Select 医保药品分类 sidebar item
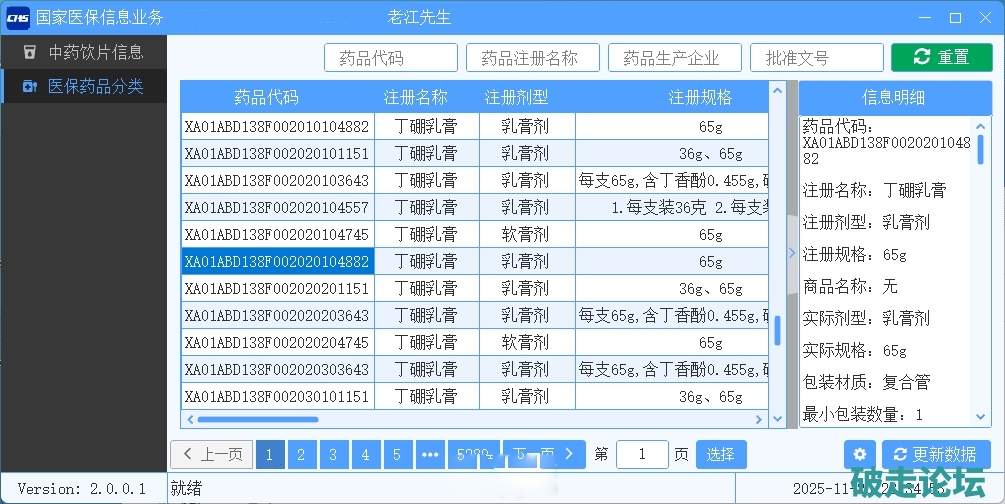The height and width of the screenshot is (504, 1005). [x=84, y=86]
